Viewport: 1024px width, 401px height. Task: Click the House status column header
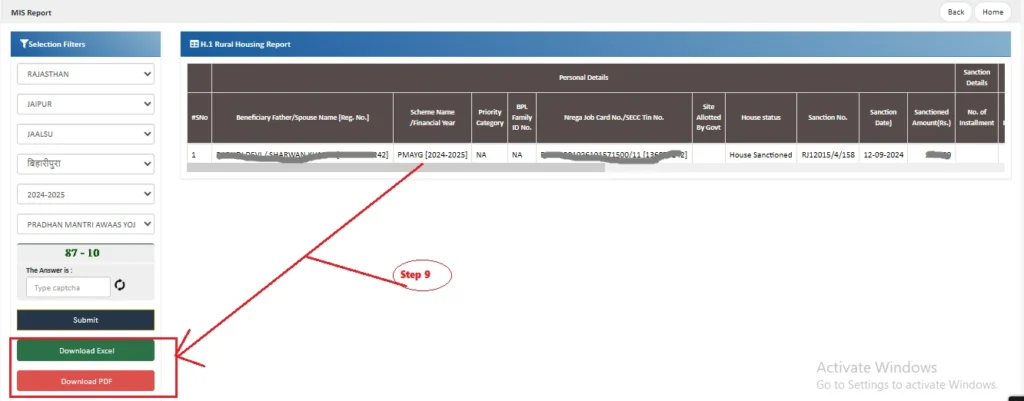tap(761, 118)
